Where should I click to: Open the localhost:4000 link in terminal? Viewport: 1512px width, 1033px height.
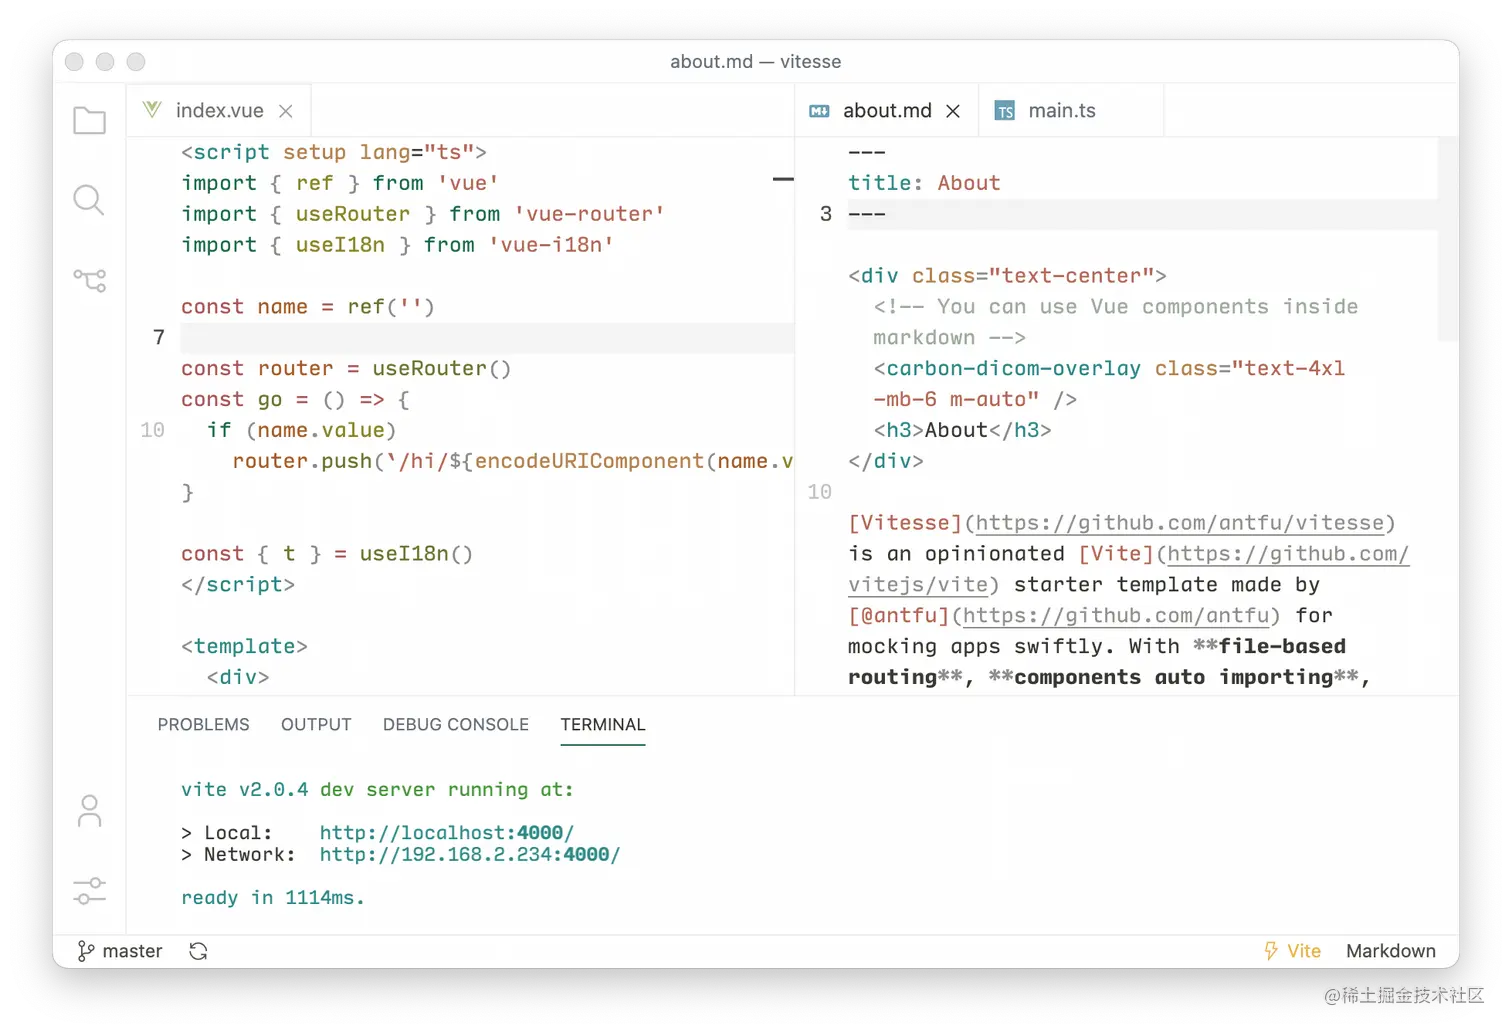pos(447,833)
